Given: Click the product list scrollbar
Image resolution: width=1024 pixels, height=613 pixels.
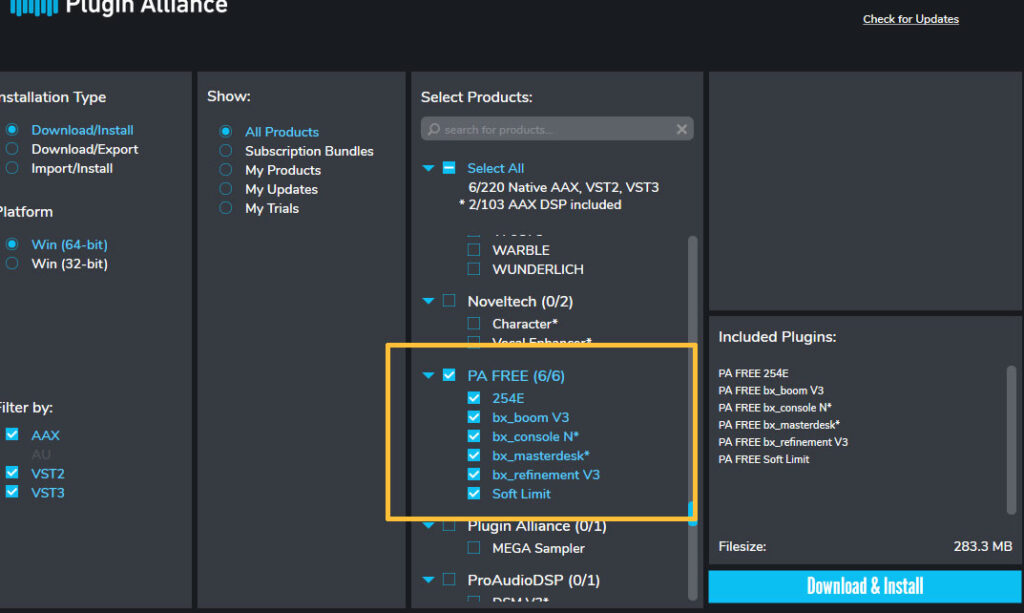Looking at the screenshot, I should coord(692,418).
